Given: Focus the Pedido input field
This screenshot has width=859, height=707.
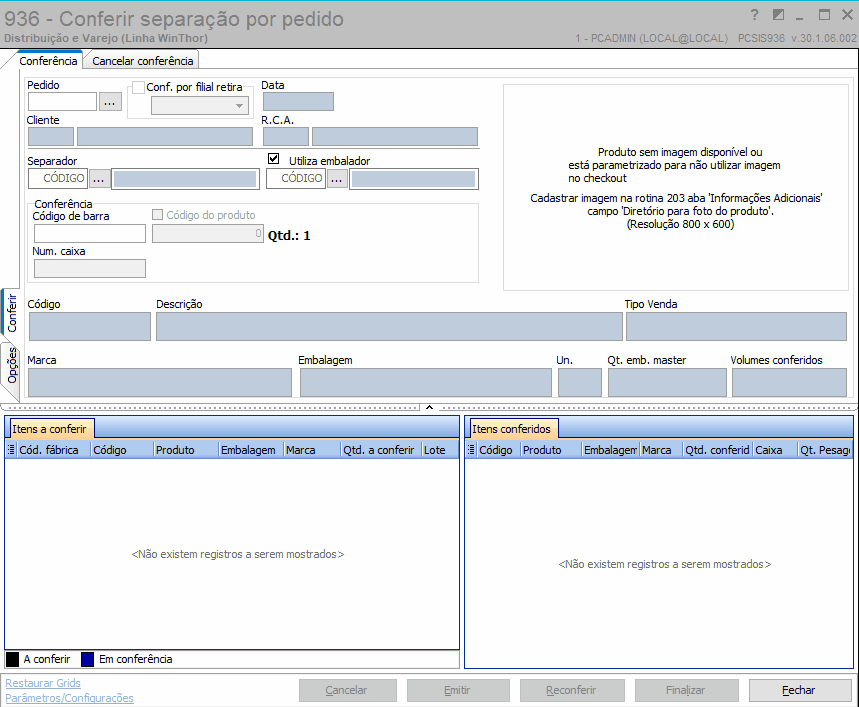Looking at the screenshot, I should point(62,102).
